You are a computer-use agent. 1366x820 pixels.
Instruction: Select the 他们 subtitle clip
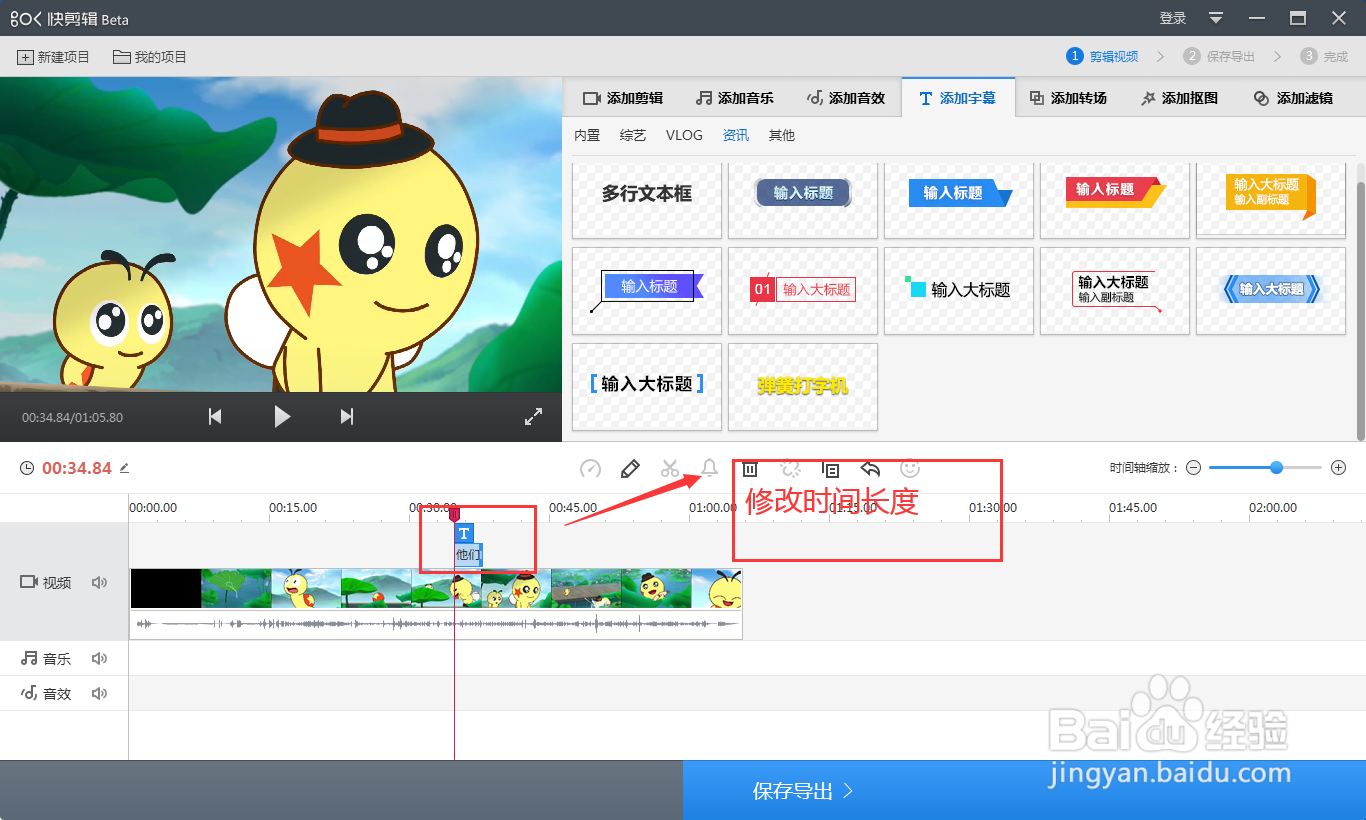tap(468, 555)
